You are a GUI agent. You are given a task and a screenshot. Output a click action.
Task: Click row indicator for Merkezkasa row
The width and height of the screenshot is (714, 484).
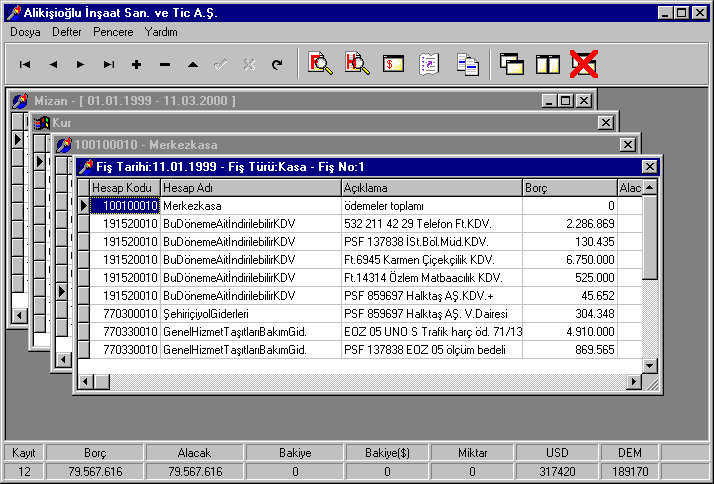[x=83, y=206]
